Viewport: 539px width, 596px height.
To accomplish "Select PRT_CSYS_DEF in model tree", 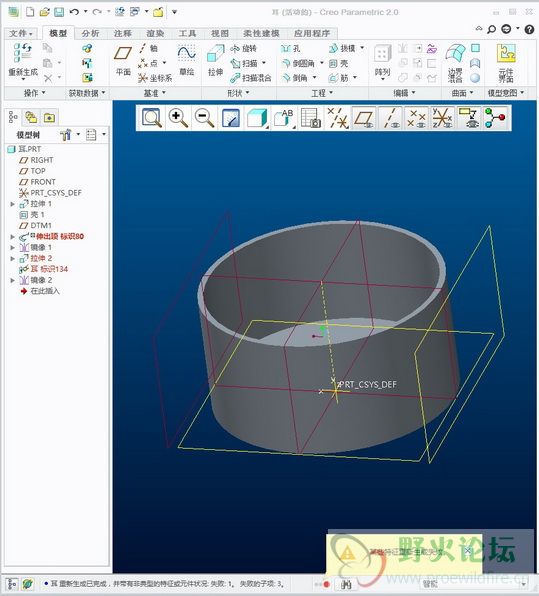I will (x=51, y=193).
